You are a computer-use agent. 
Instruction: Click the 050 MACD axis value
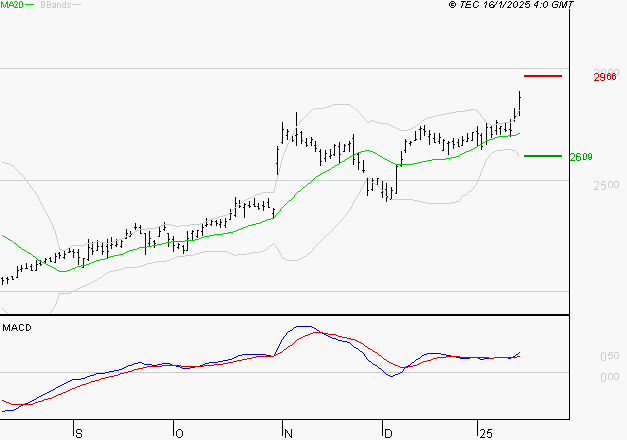point(610,356)
